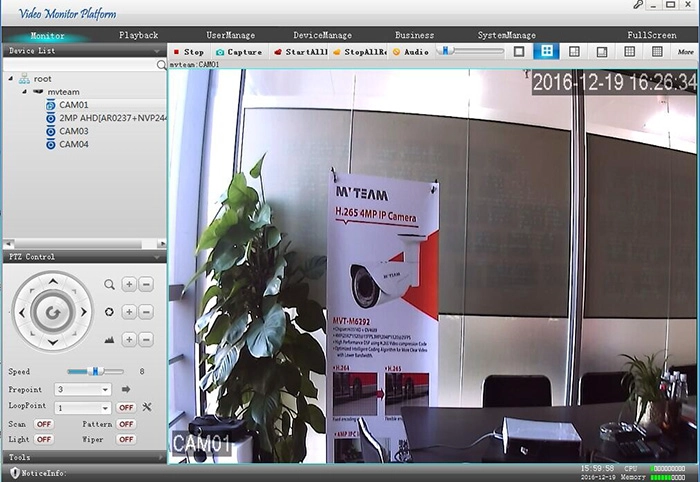Select the single-view layout icon
This screenshot has height=482, width=700.
(519, 52)
